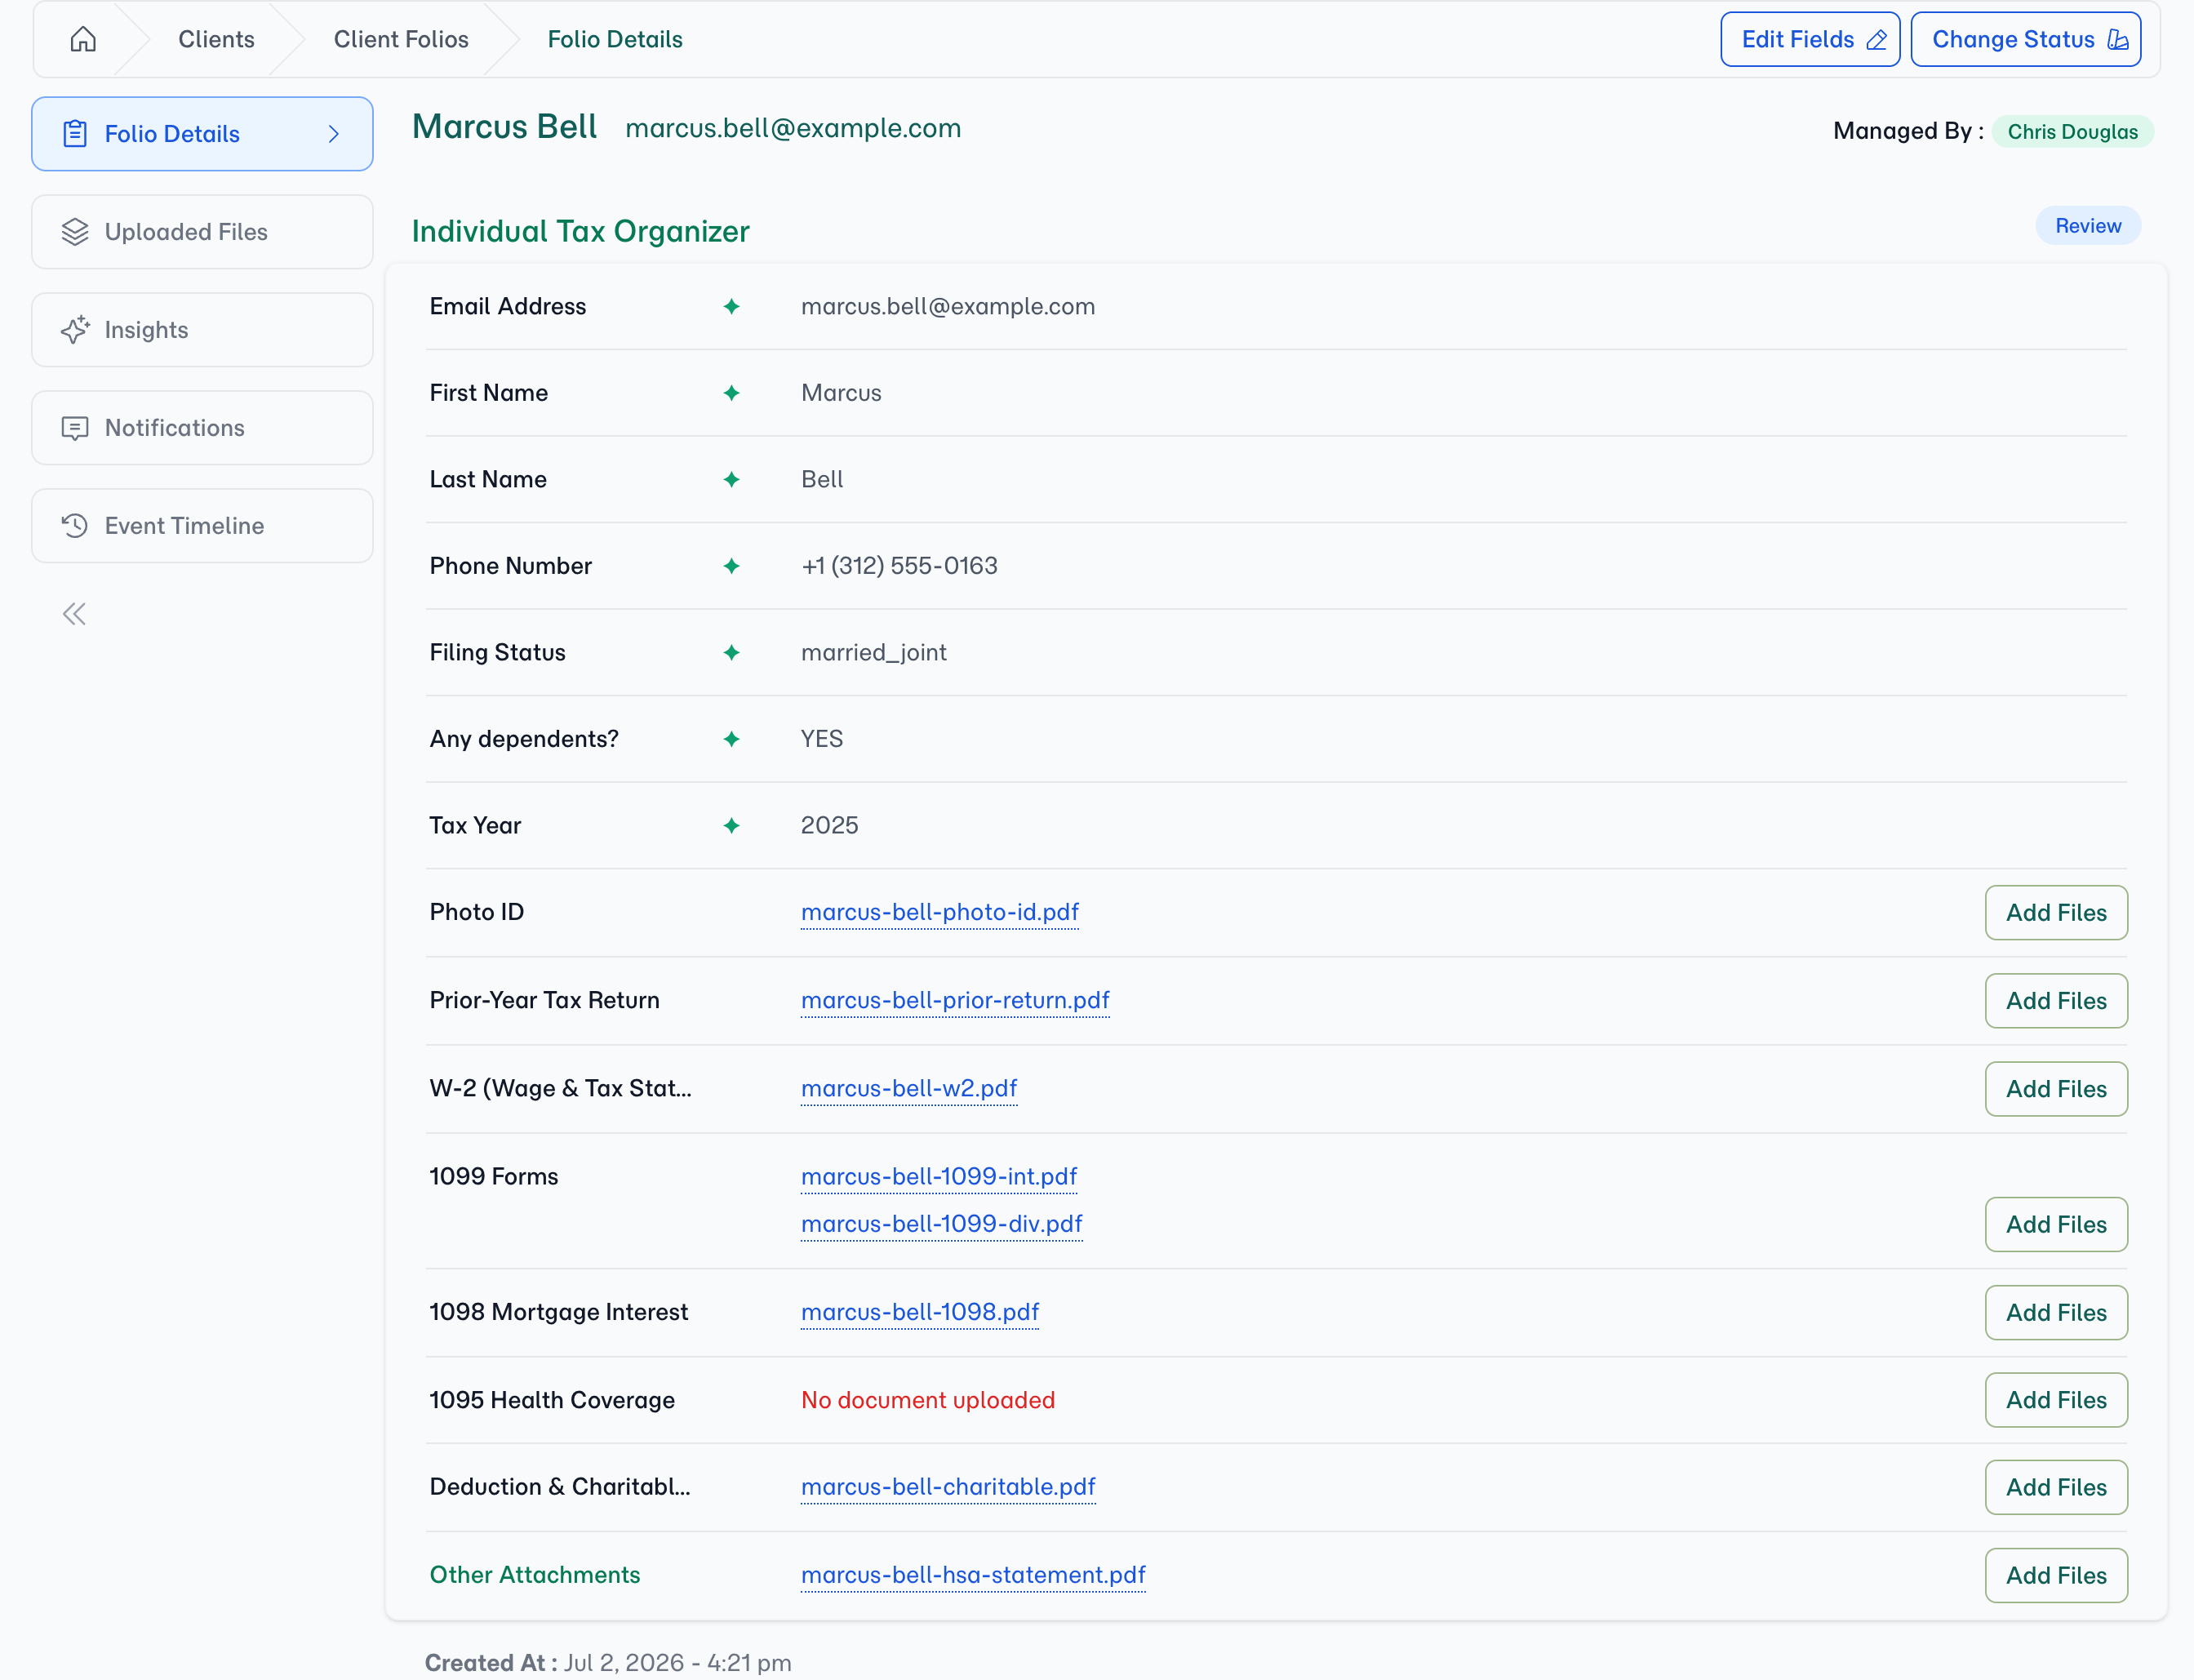Viewport: 2194px width, 1680px height.
Task: Click the clipboard icon beside Folio Details
Action: [x=75, y=134]
